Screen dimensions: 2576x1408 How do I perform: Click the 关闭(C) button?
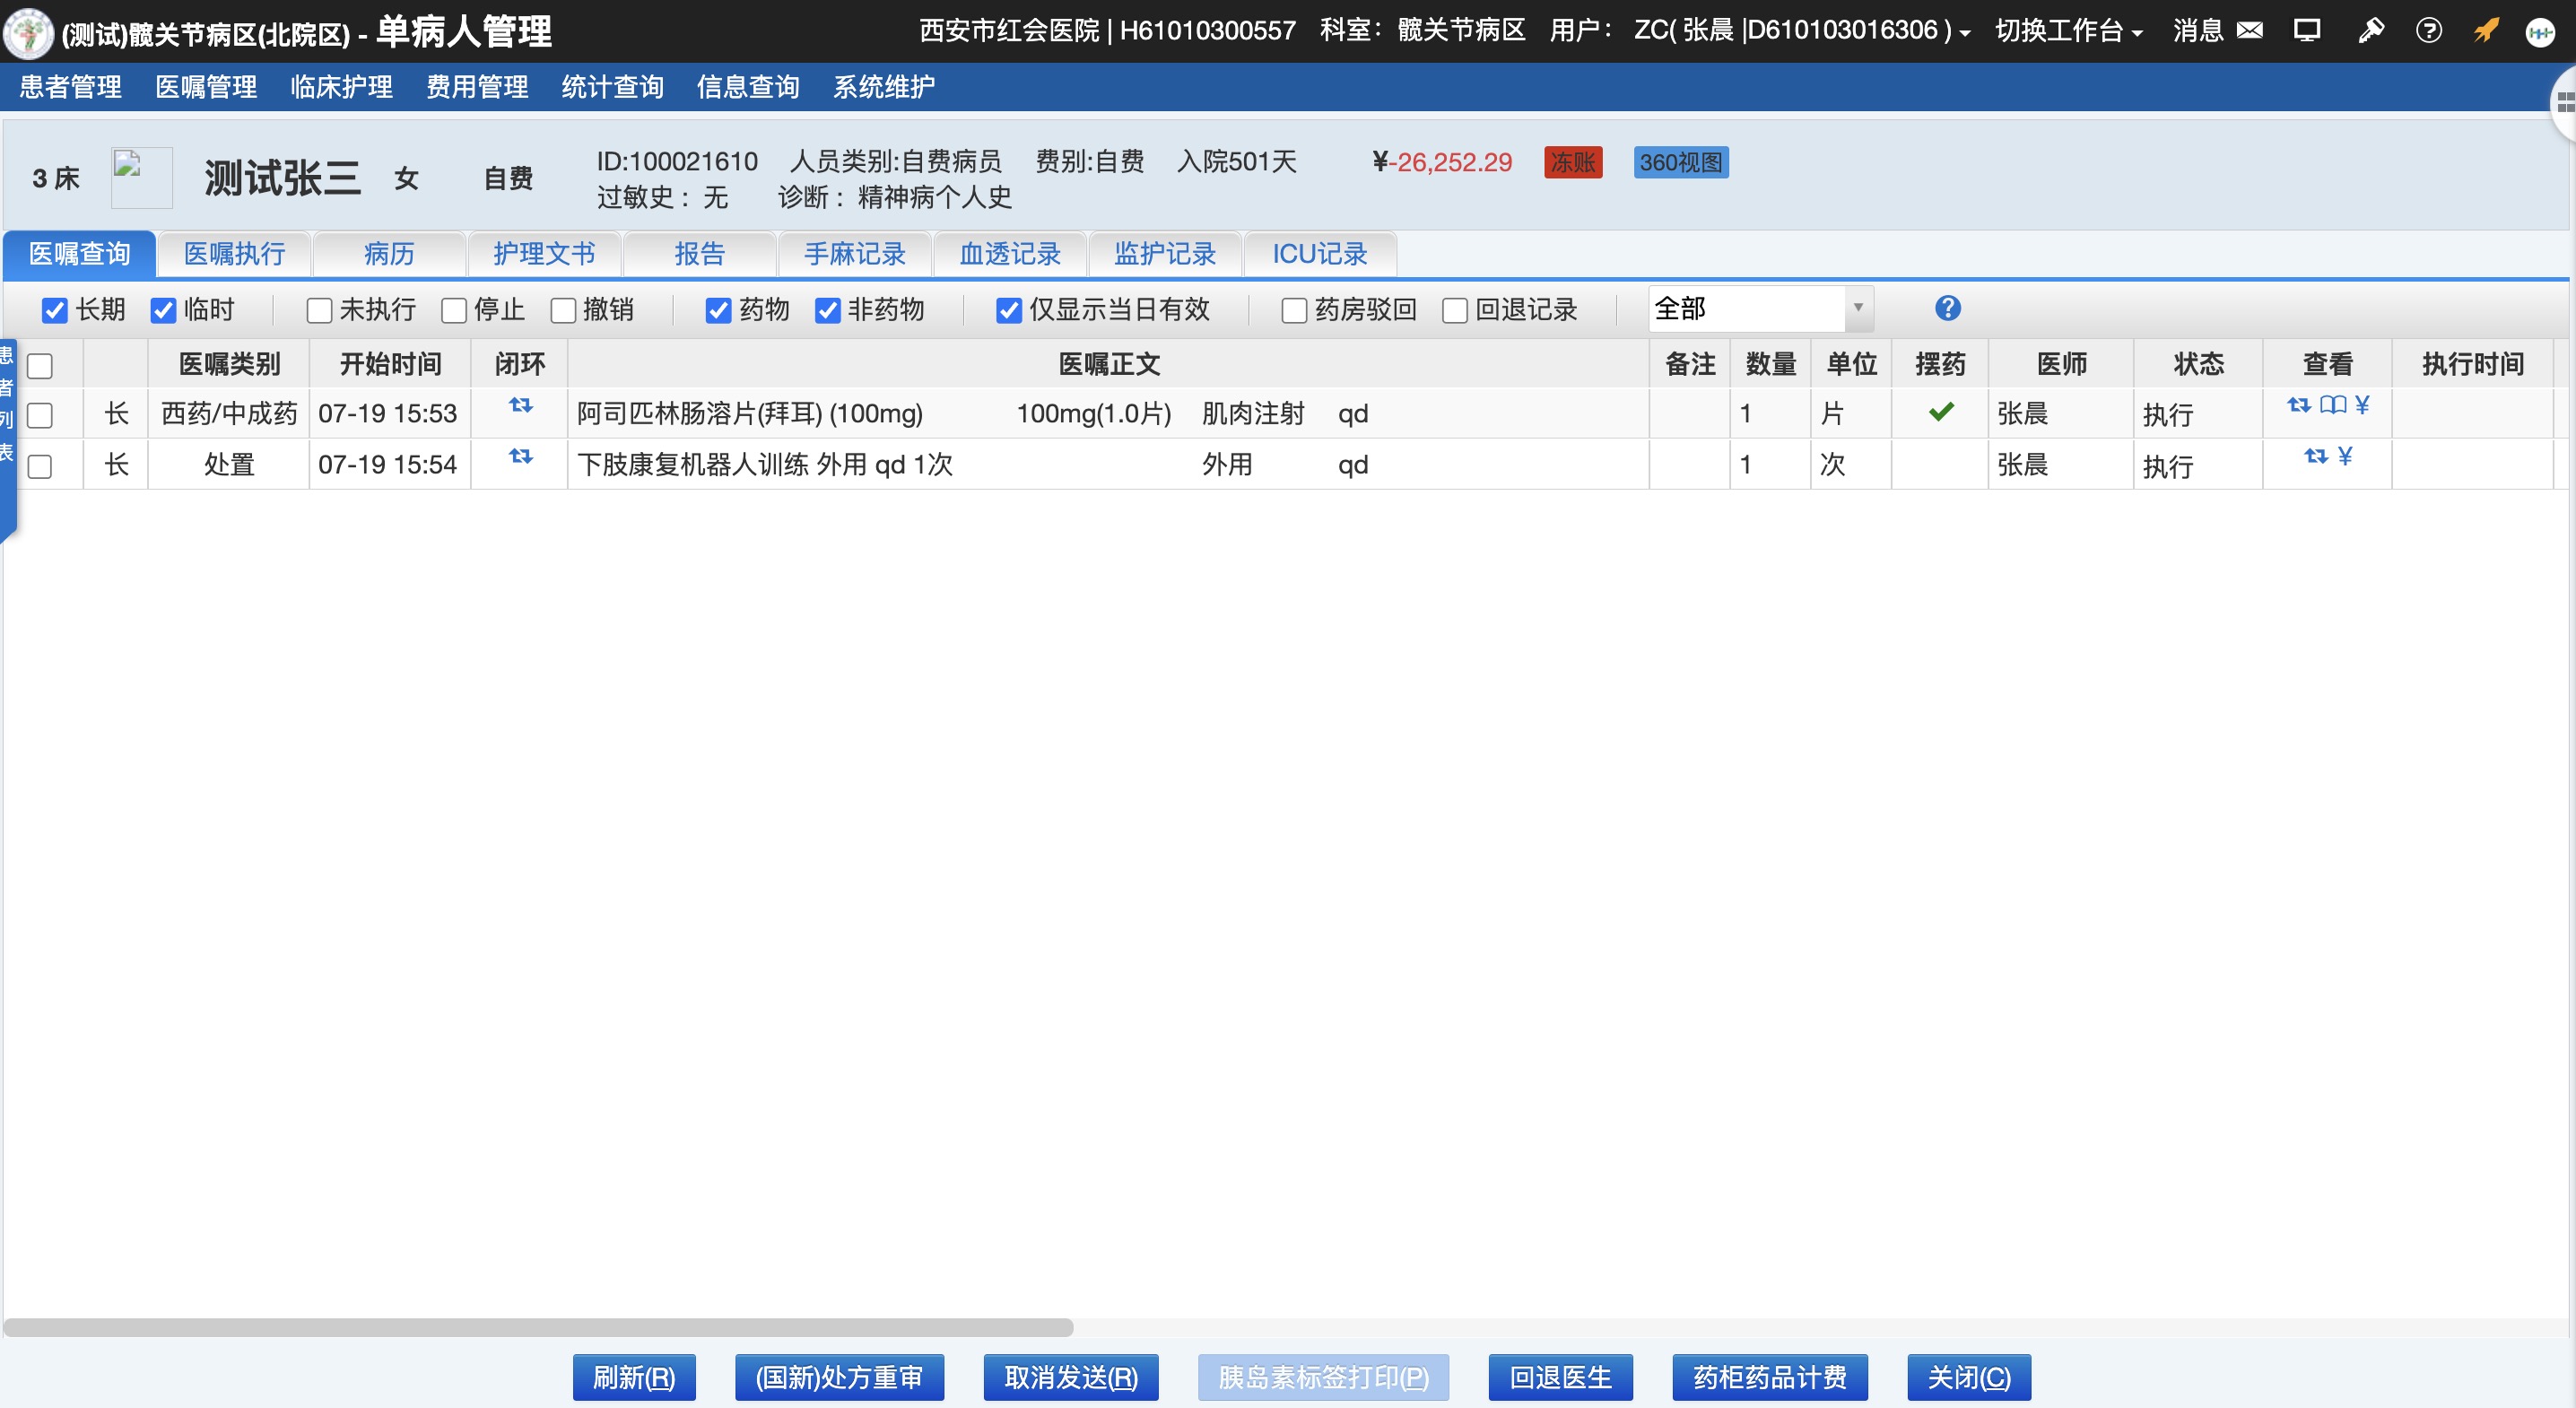coord(1969,1378)
